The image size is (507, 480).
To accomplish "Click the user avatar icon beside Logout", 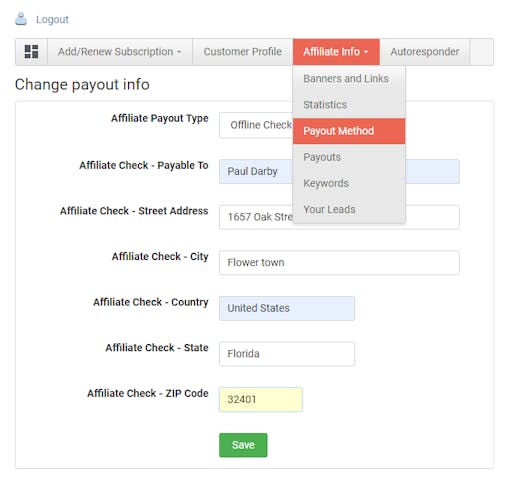I will point(21,19).
